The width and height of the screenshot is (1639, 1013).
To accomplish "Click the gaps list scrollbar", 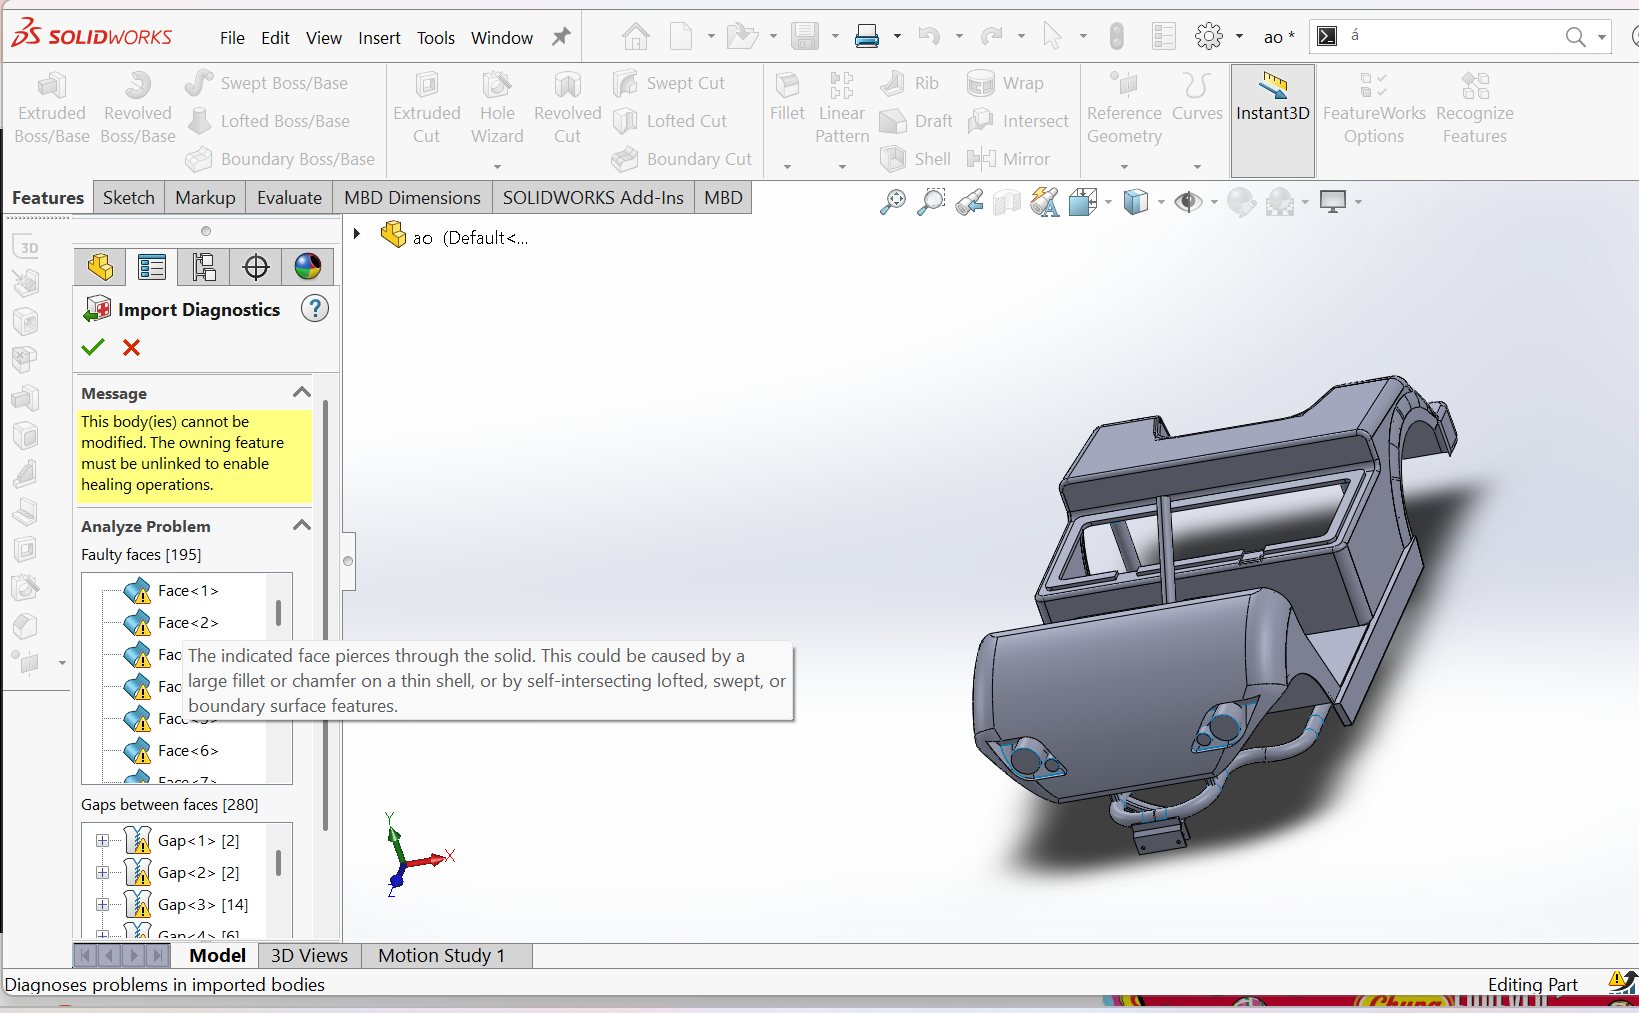I will (x=278, y=863).
